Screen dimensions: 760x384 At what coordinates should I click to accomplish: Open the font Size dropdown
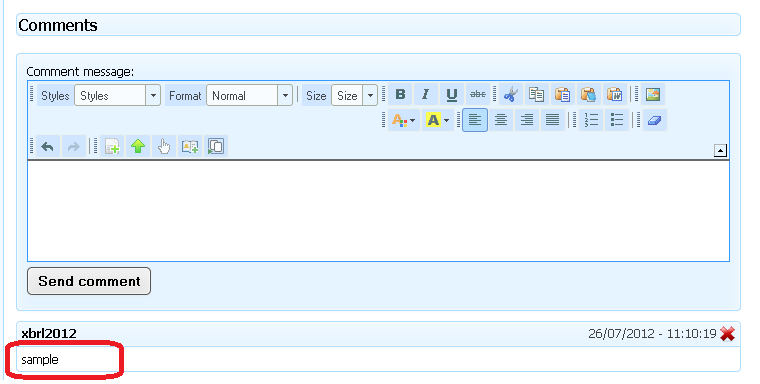point(354,96)
